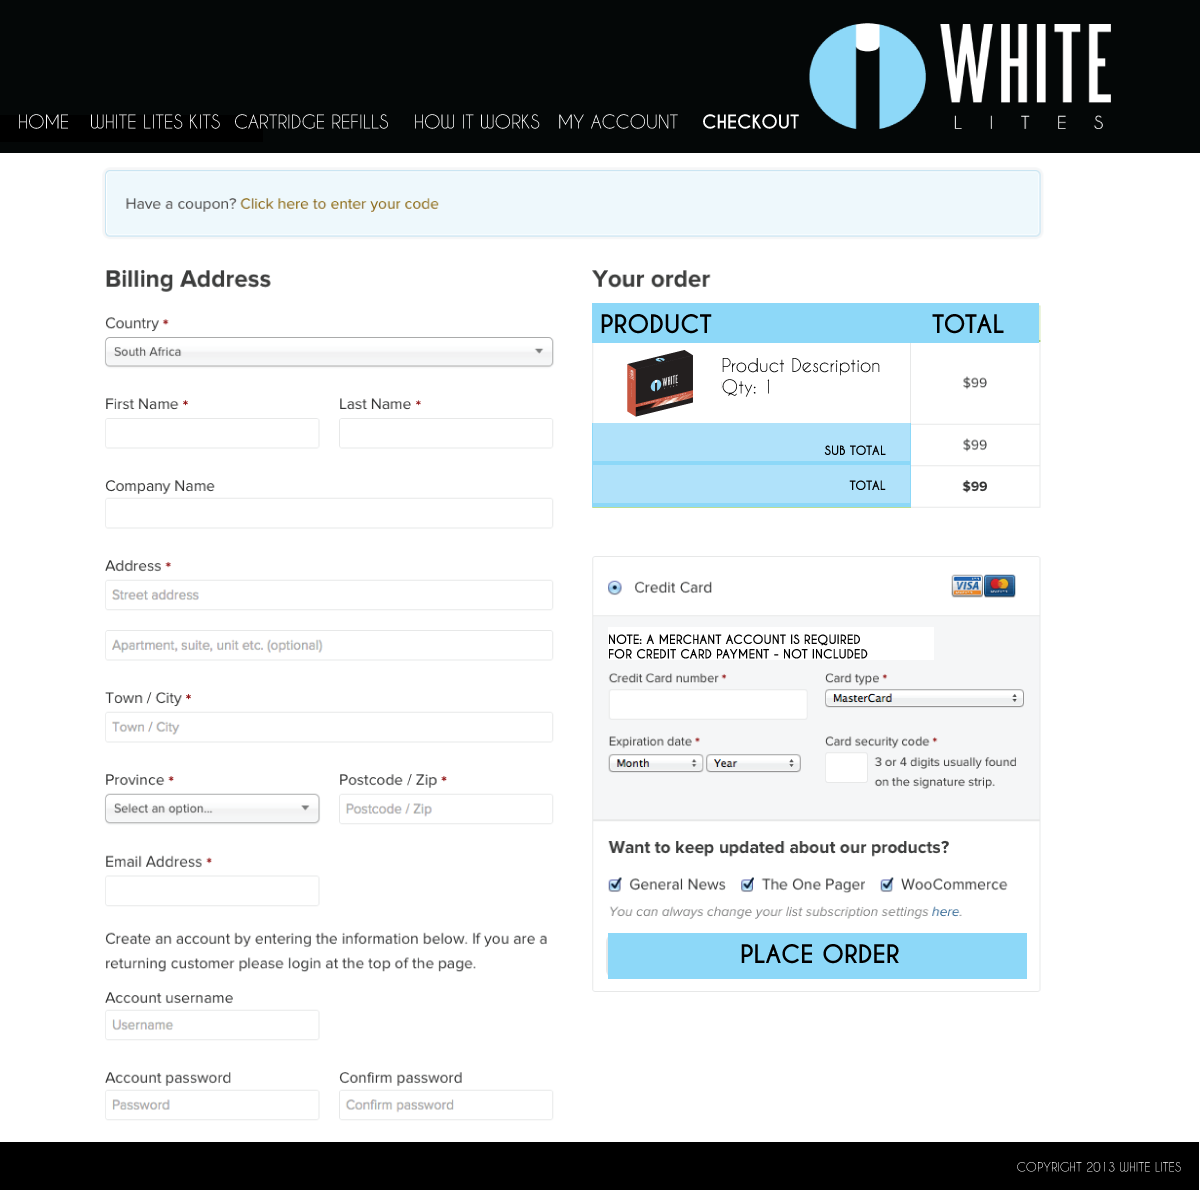1200x1190 pixels.
Task: Uncheck the General News checkbox
Action: (615, 885)
